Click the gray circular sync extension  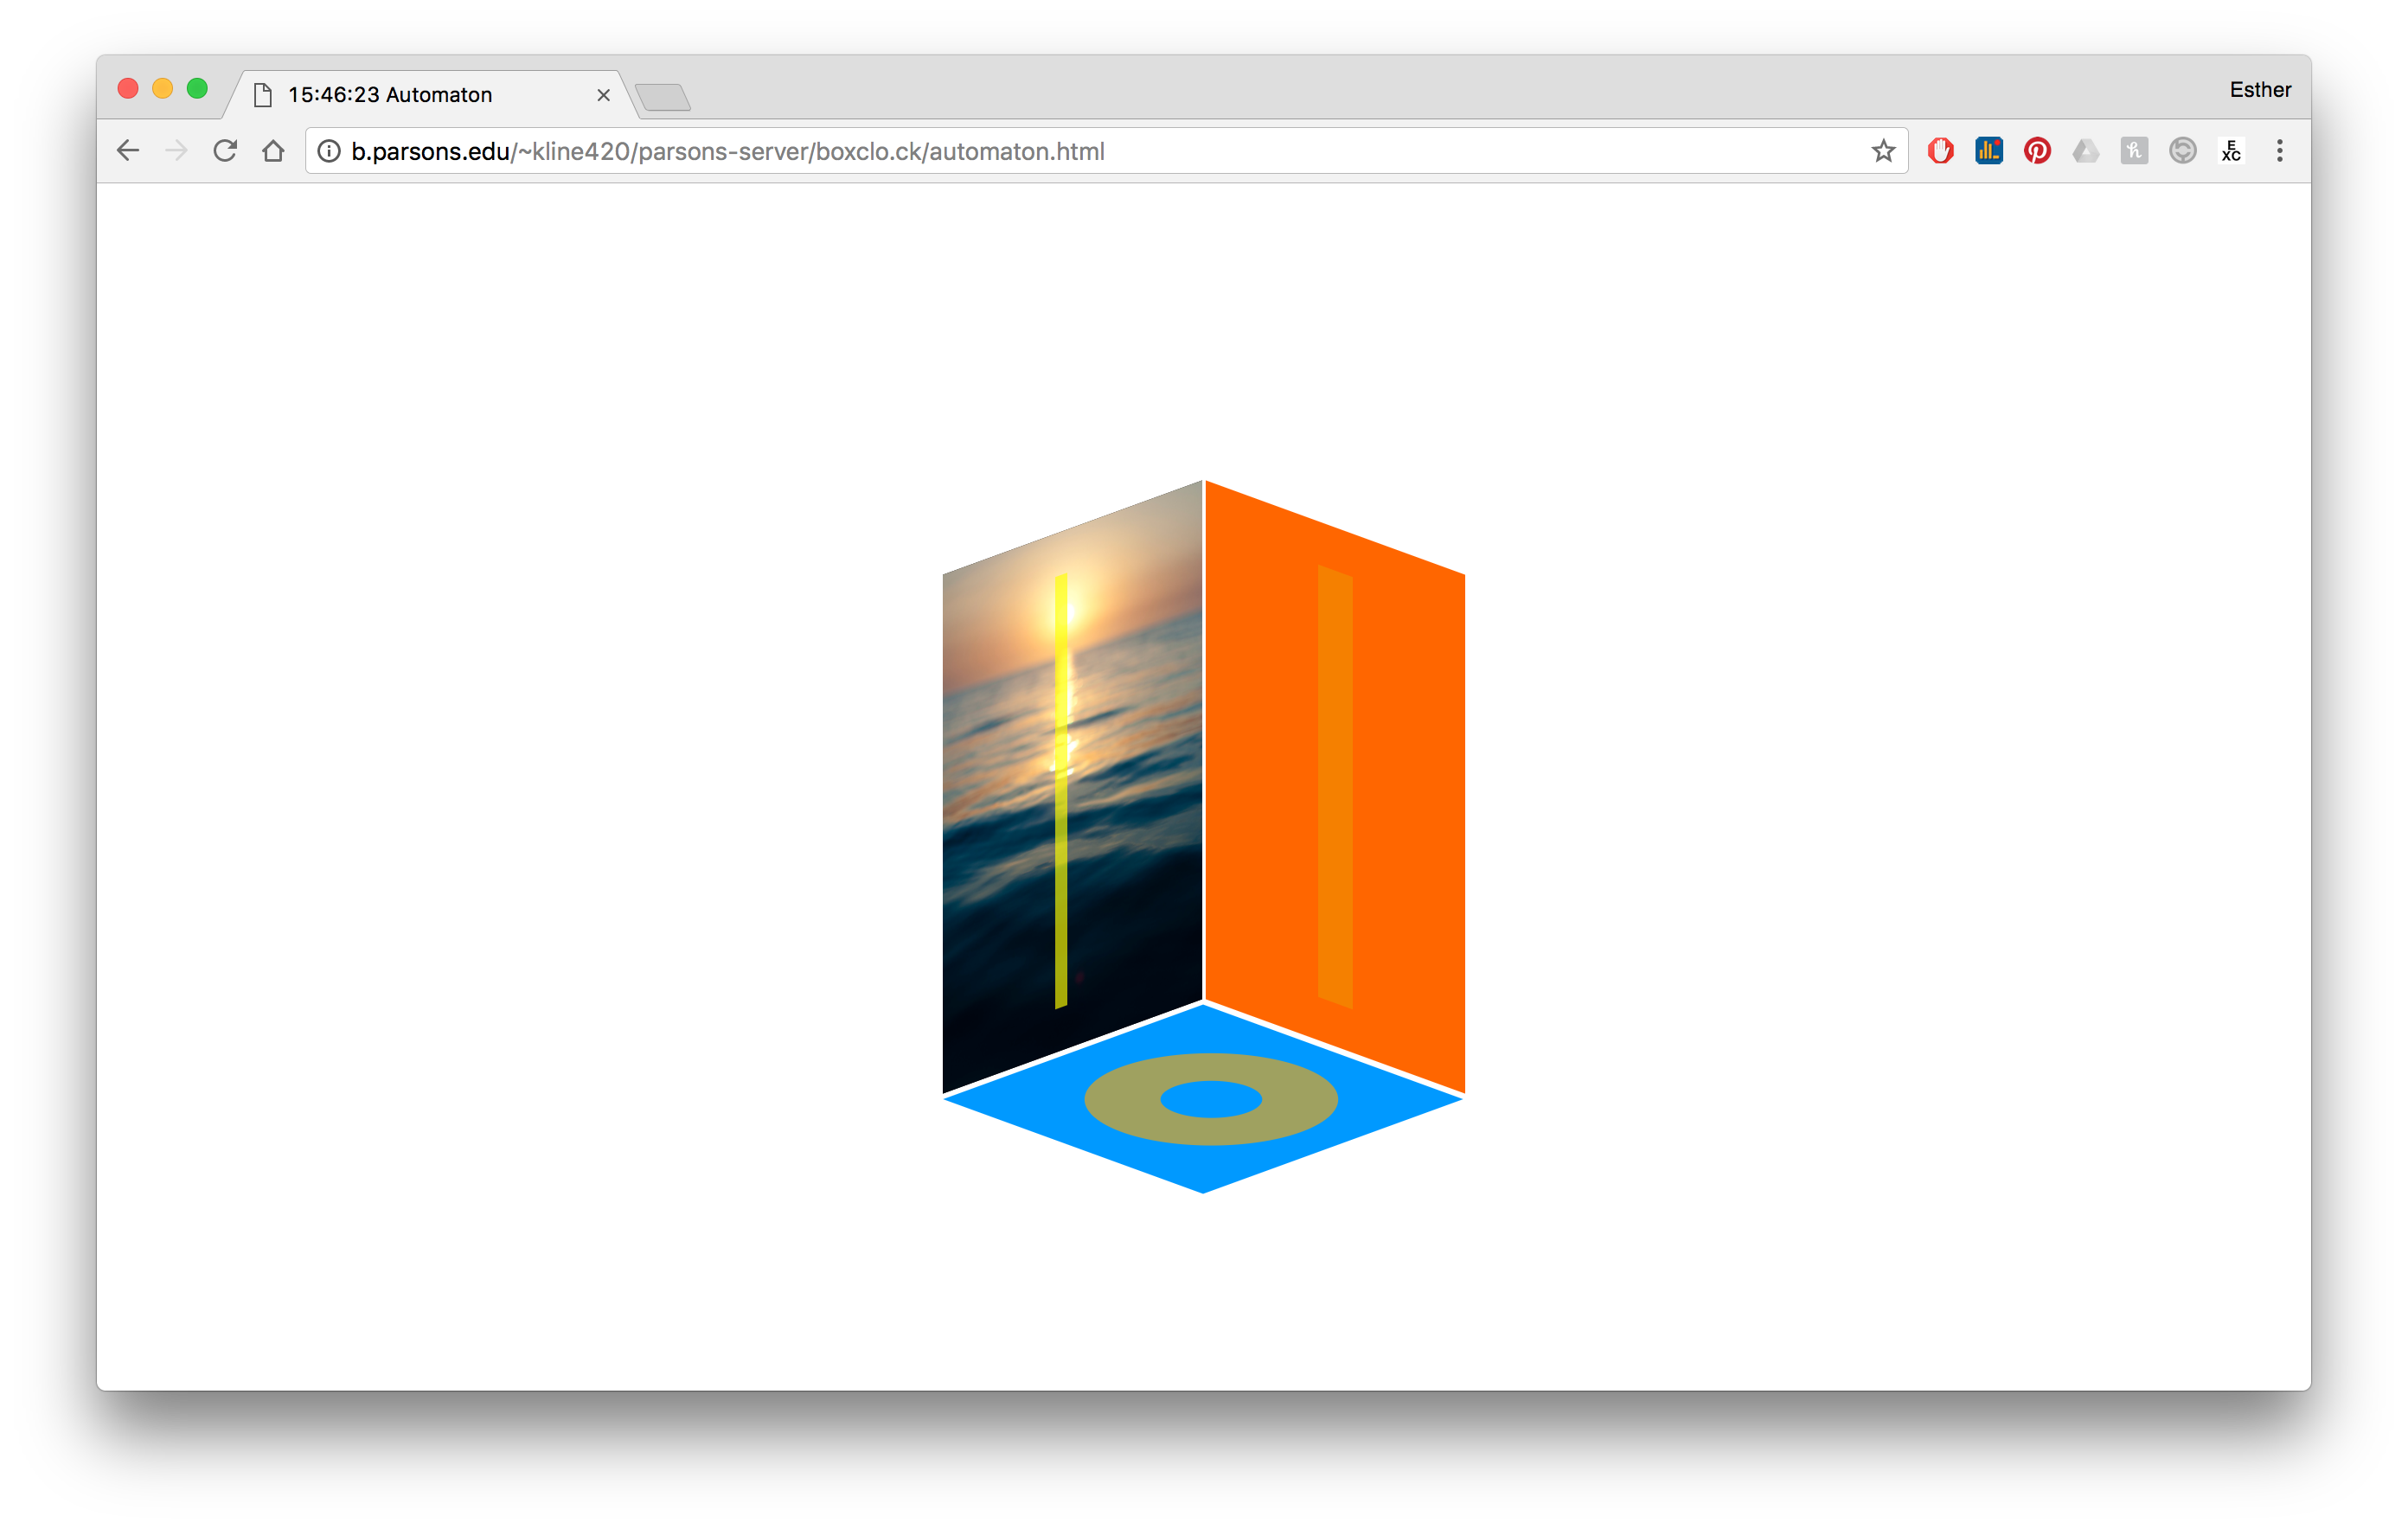[2182, 151]
